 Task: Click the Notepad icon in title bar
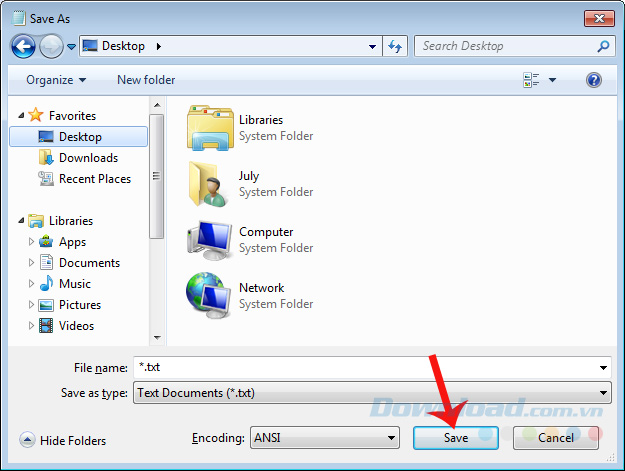coord(18,18)
